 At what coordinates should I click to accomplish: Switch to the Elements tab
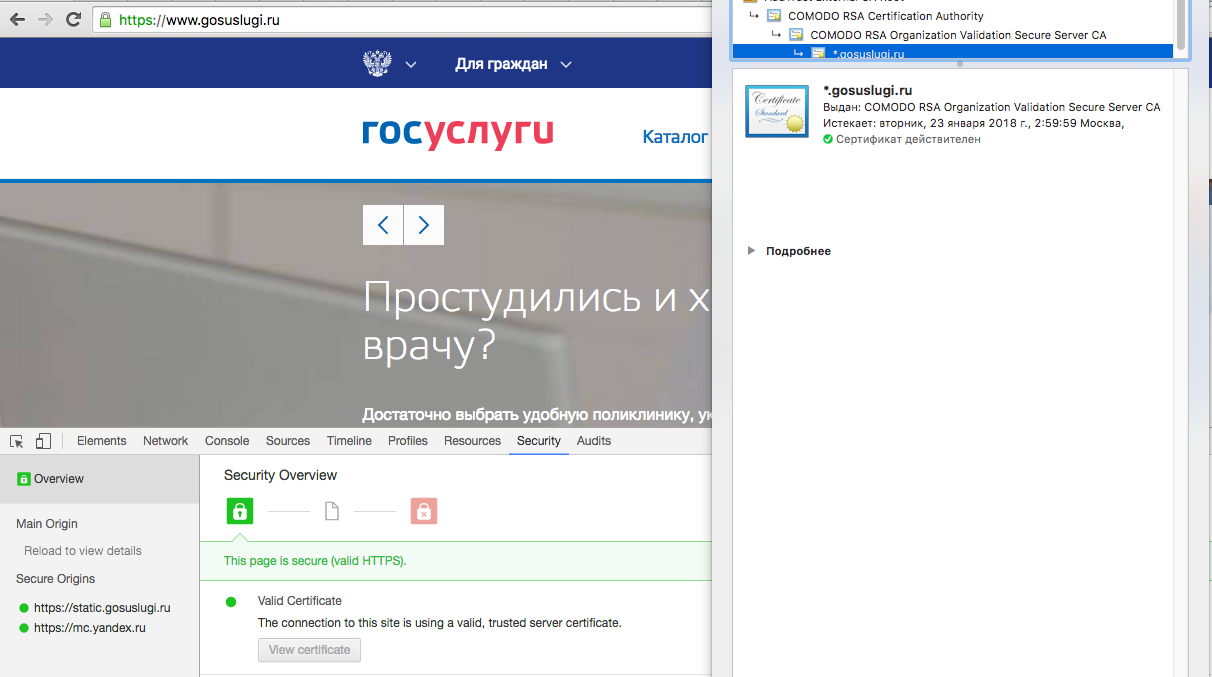pos(102,441)
